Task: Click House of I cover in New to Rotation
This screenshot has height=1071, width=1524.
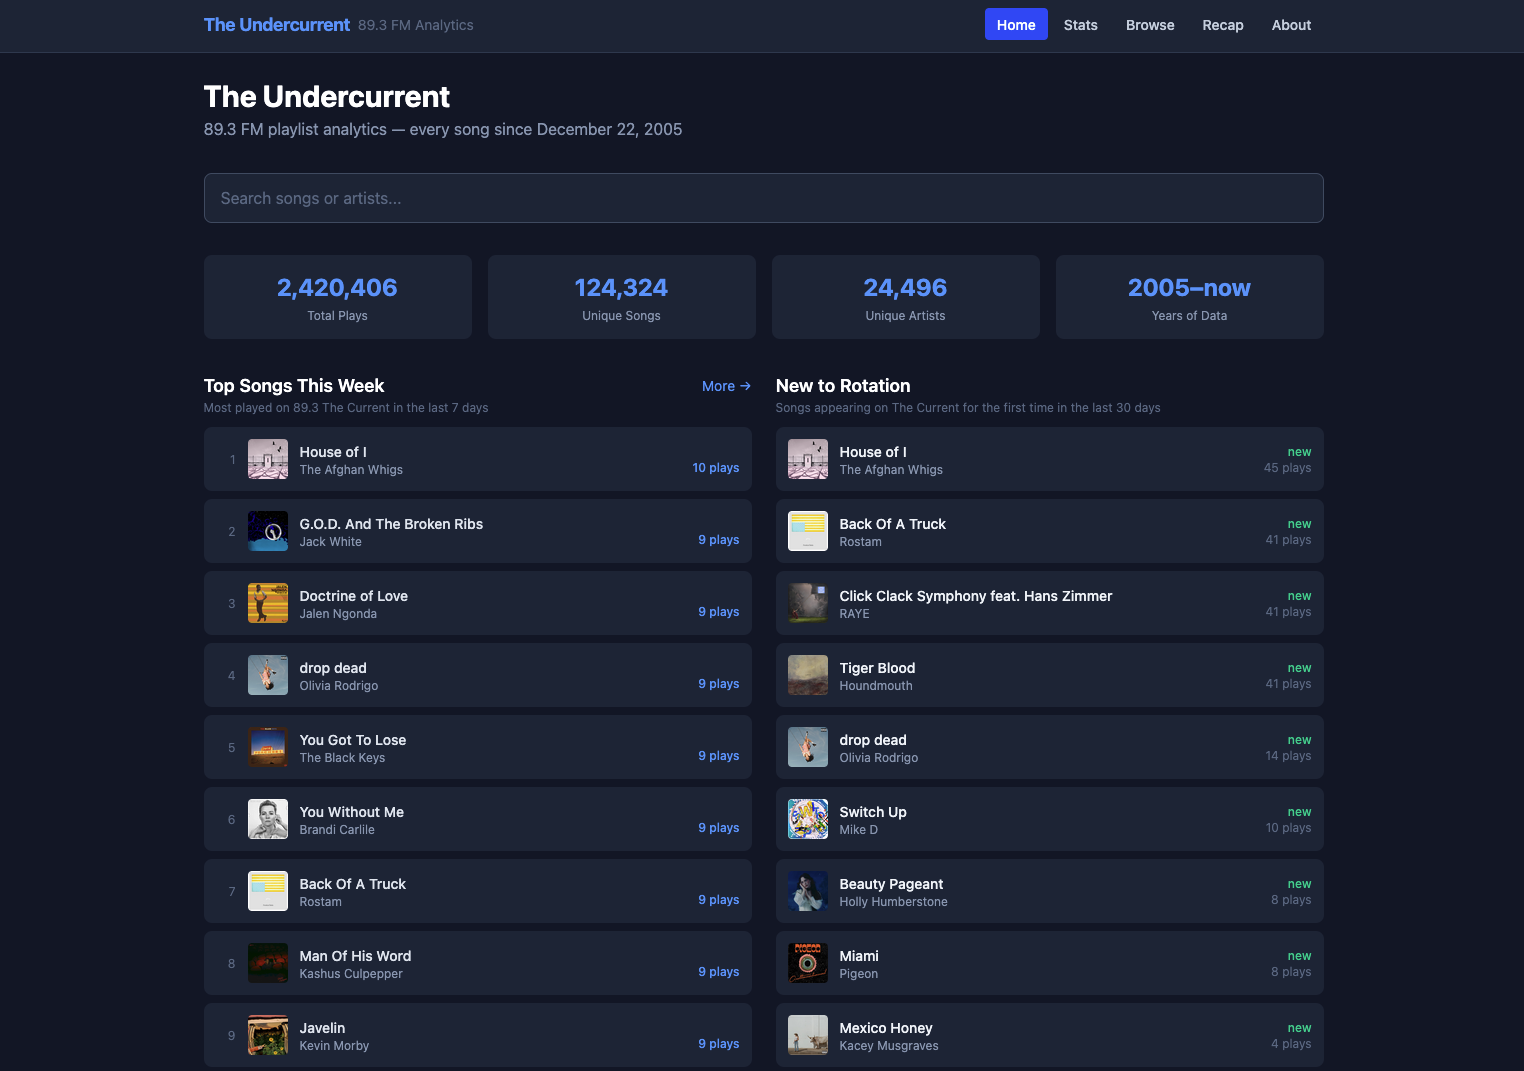Action: [x=808, y=459]
